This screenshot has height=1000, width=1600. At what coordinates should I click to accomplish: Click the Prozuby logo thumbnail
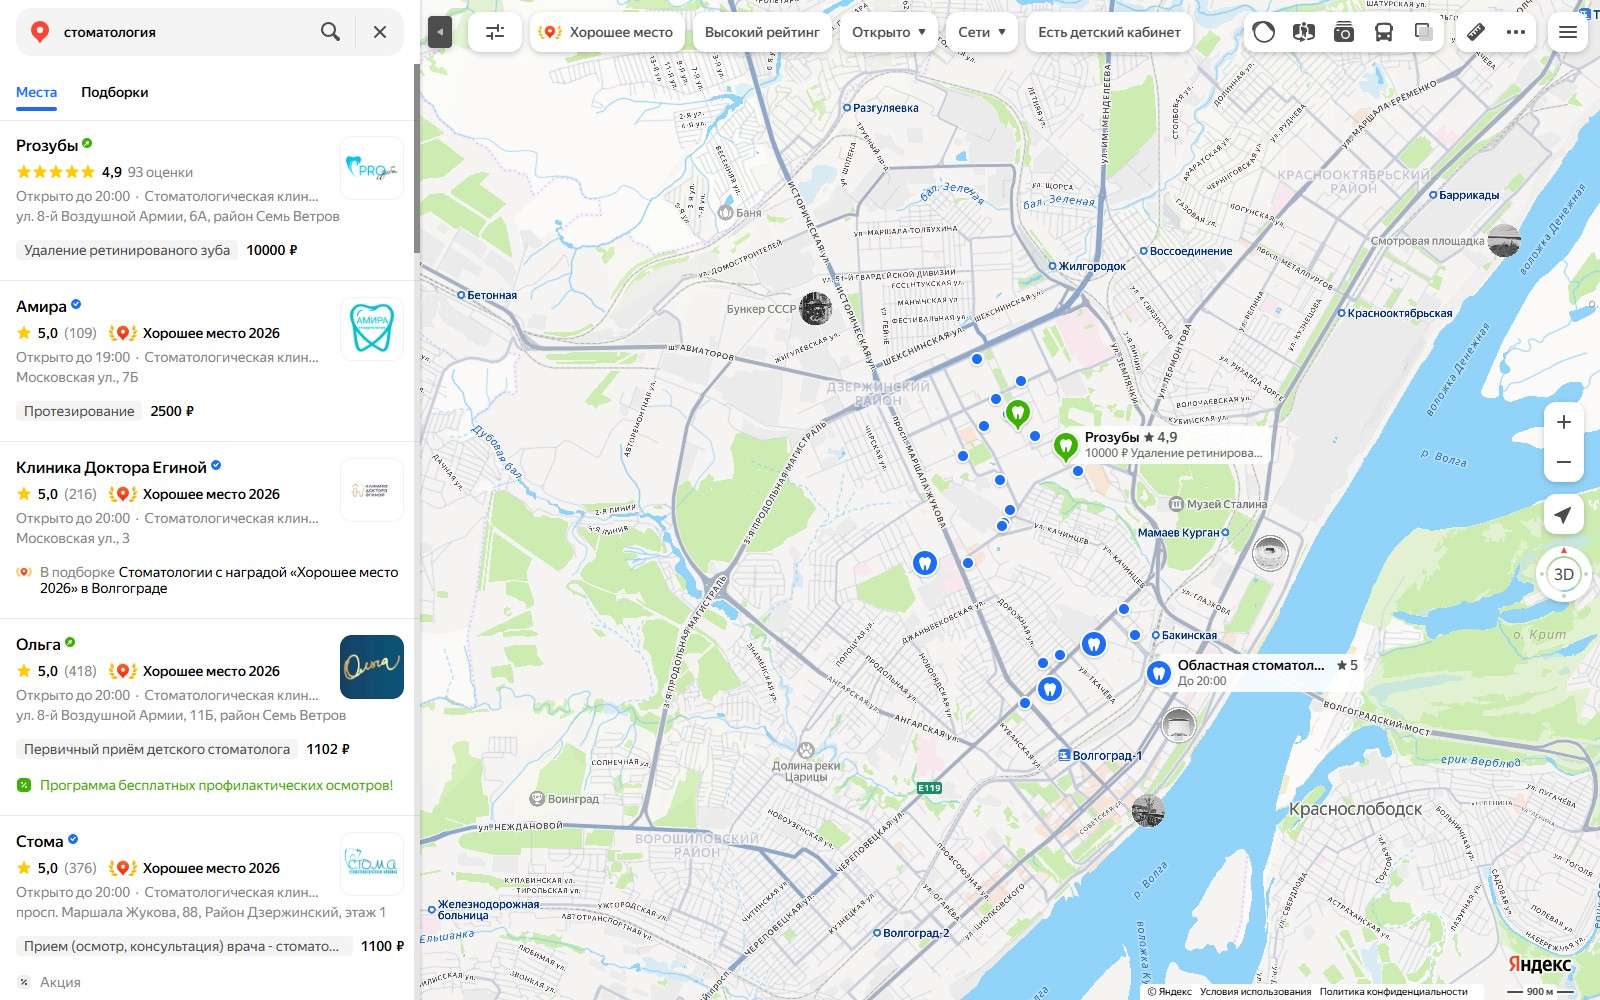click(372, 168)
